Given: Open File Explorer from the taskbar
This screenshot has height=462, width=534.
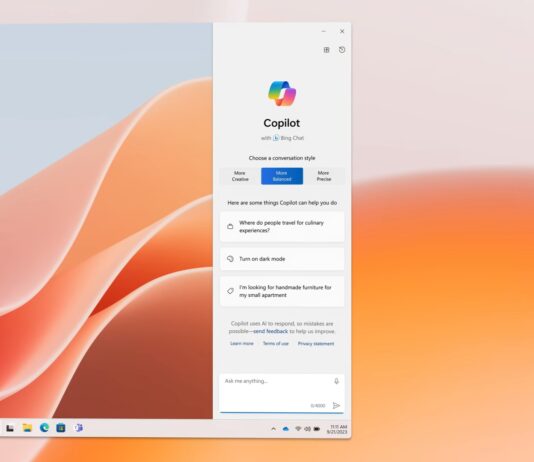Looking at the screenshot, I should (27, 428).
